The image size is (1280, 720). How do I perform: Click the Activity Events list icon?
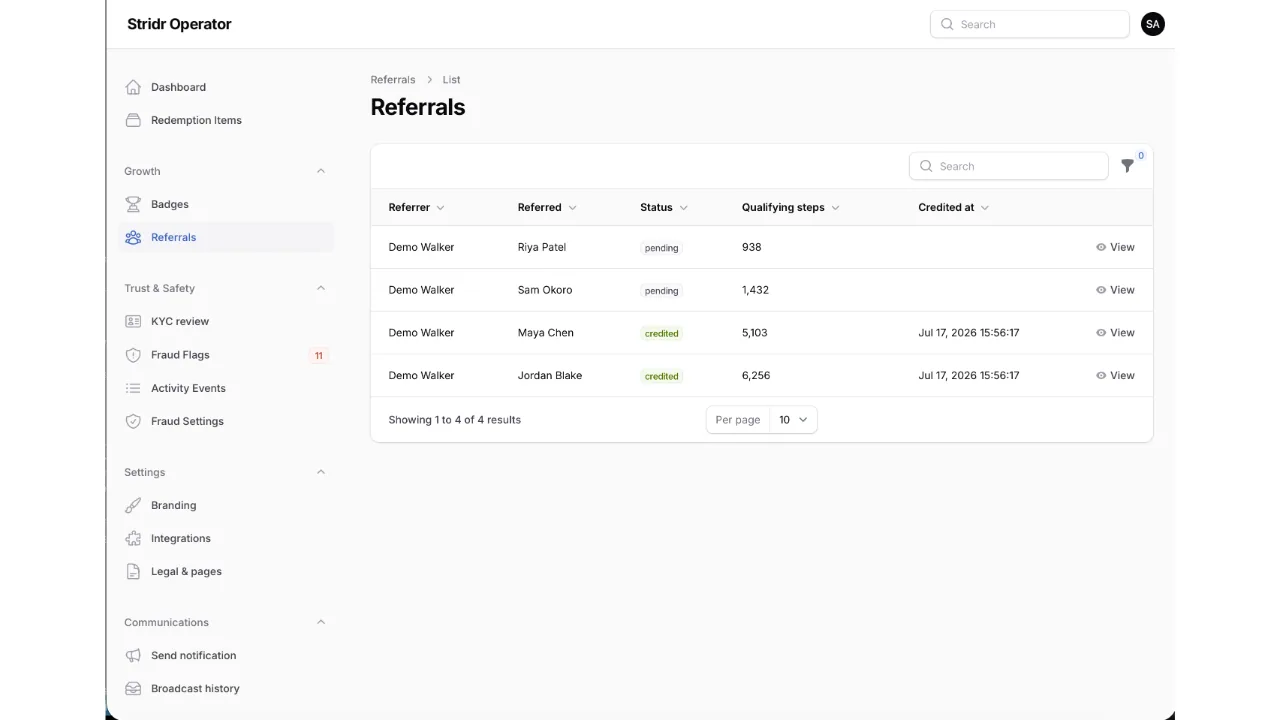[x=133, y=388]
